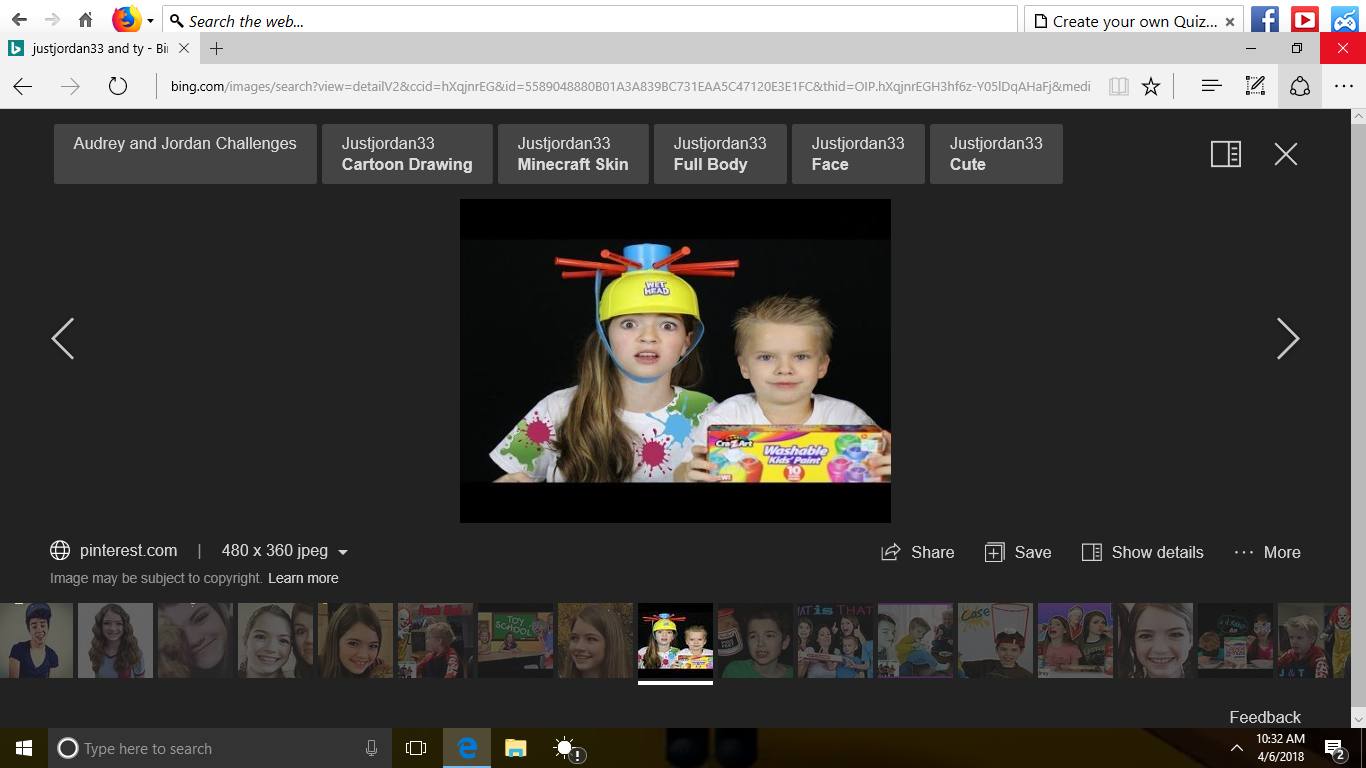Screen dimensions: 1366x768
Task: Show hidden system tray icons
Action: (x=1237, y=748)
